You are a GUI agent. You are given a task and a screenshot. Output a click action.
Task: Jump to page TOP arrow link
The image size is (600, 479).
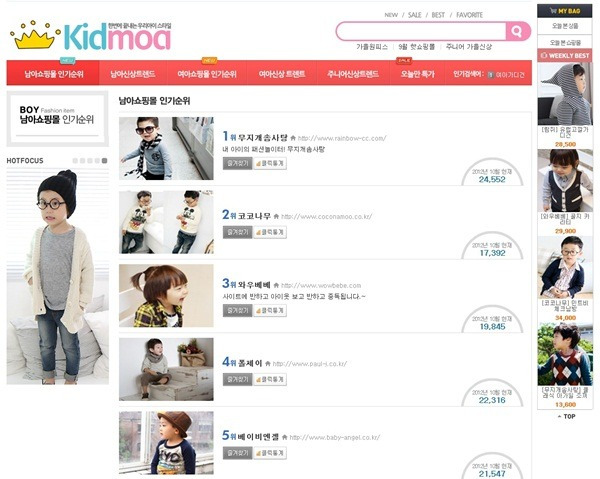pos(566,416)
